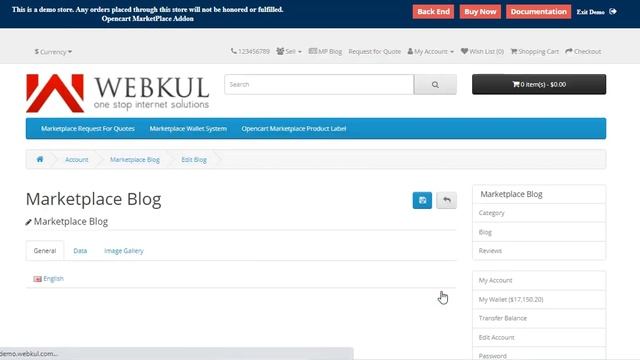Open Reviews in sidebar

[539, 251]
